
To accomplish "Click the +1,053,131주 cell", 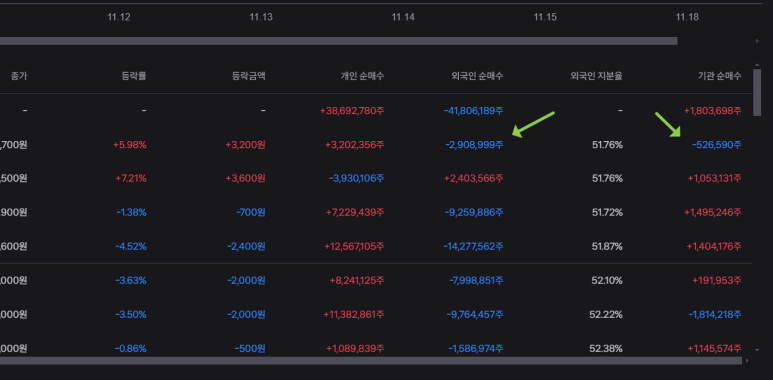I will tap(714, 178).
